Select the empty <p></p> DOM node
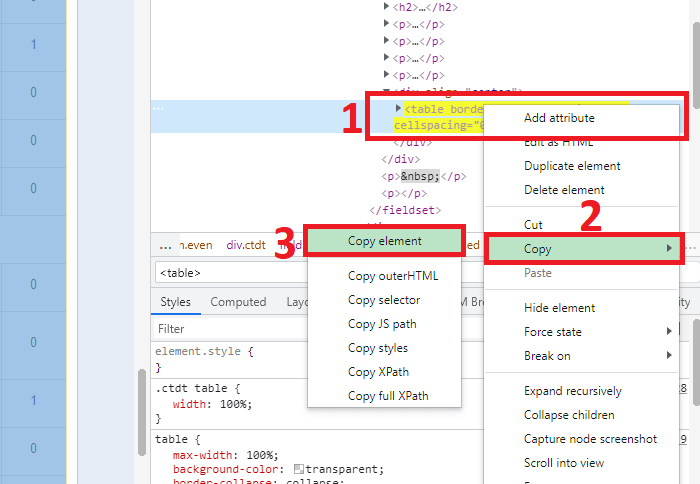 pos(404,193)
